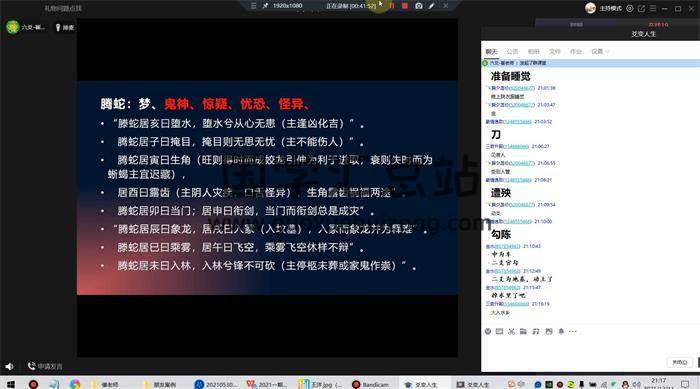
Task: Open Windows Start menu
Action: tap(10, 384)
